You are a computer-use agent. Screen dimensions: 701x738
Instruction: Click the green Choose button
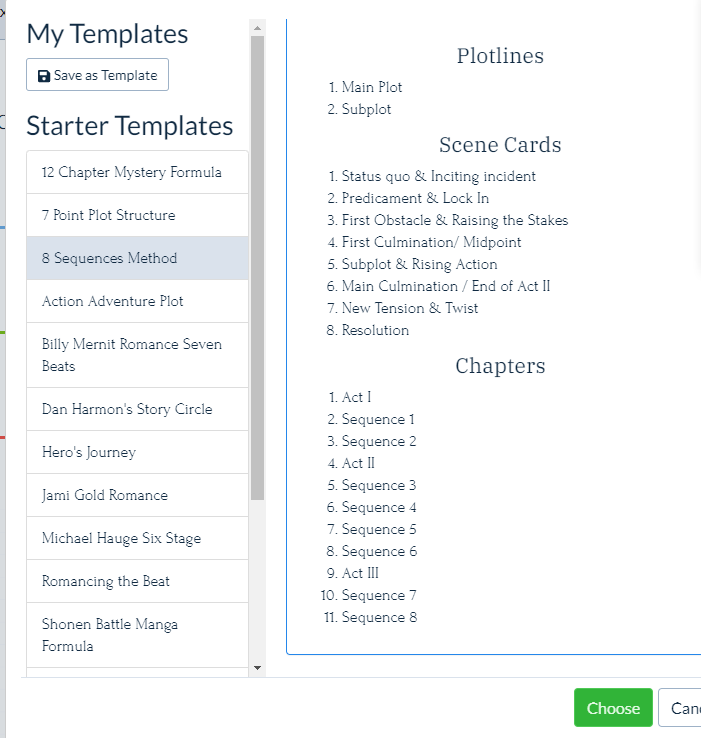613,708
